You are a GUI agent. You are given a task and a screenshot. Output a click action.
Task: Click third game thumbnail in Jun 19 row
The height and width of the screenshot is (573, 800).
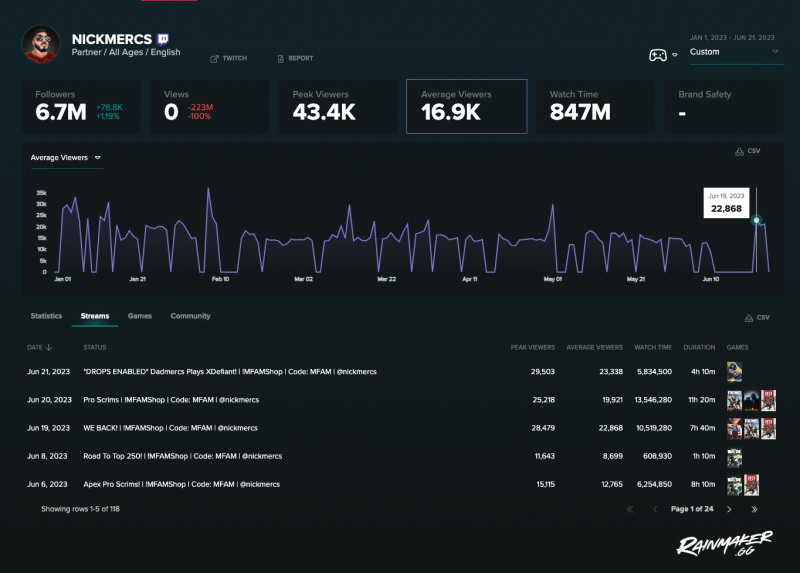[768, 429]
